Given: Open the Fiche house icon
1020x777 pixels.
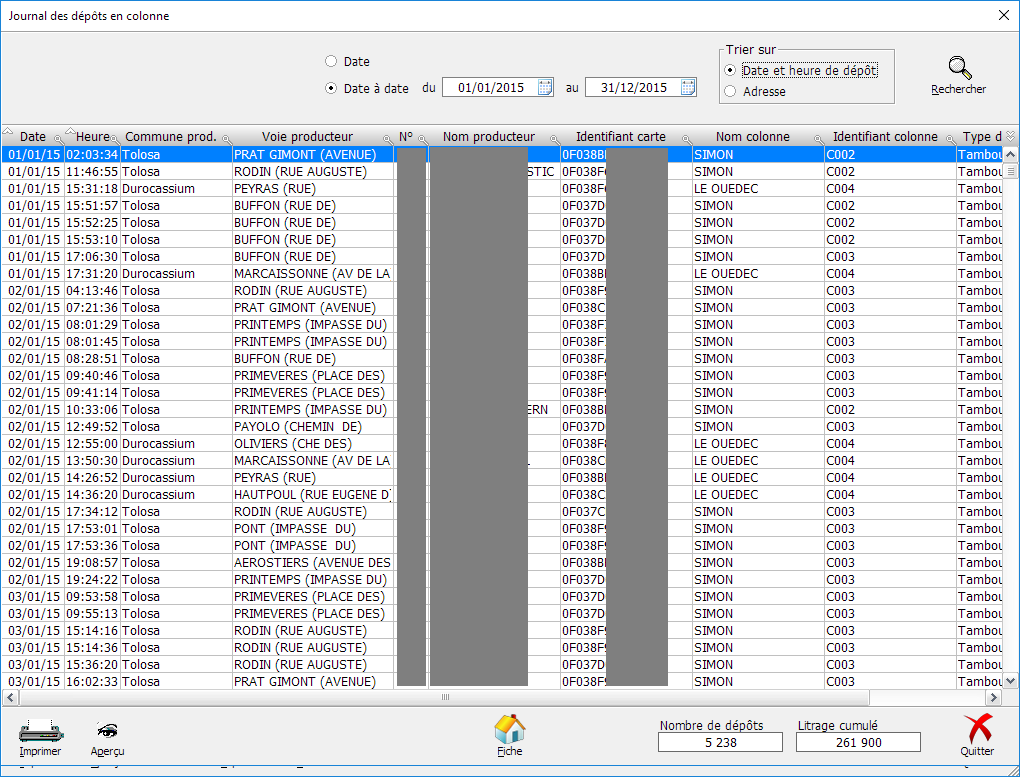Looking at the screenshot, I should 509,729.
